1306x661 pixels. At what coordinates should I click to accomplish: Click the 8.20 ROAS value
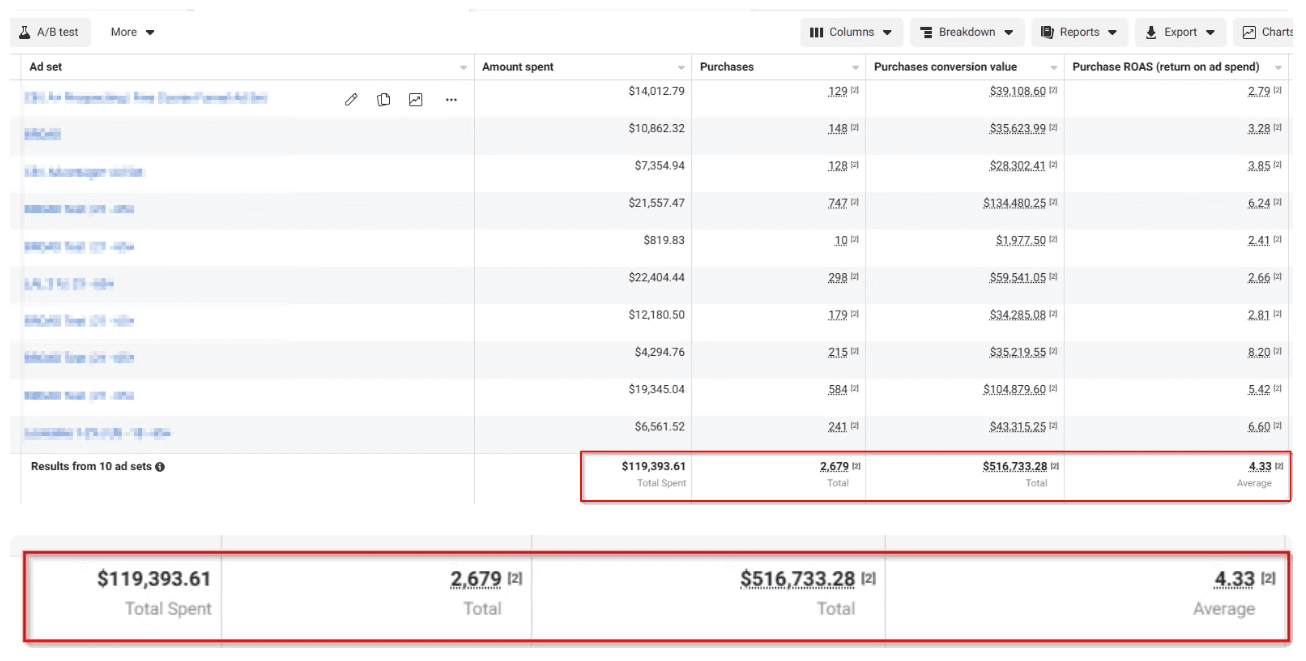(1259, 352)
